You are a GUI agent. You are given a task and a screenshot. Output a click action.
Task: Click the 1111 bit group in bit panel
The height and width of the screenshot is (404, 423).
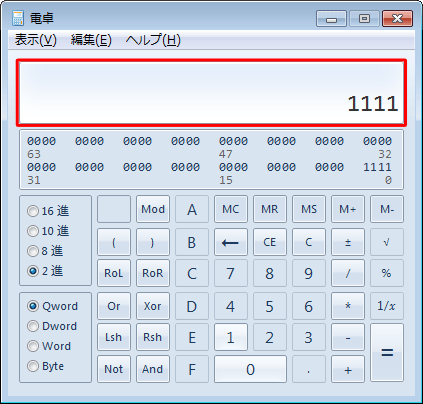(377, 167)
